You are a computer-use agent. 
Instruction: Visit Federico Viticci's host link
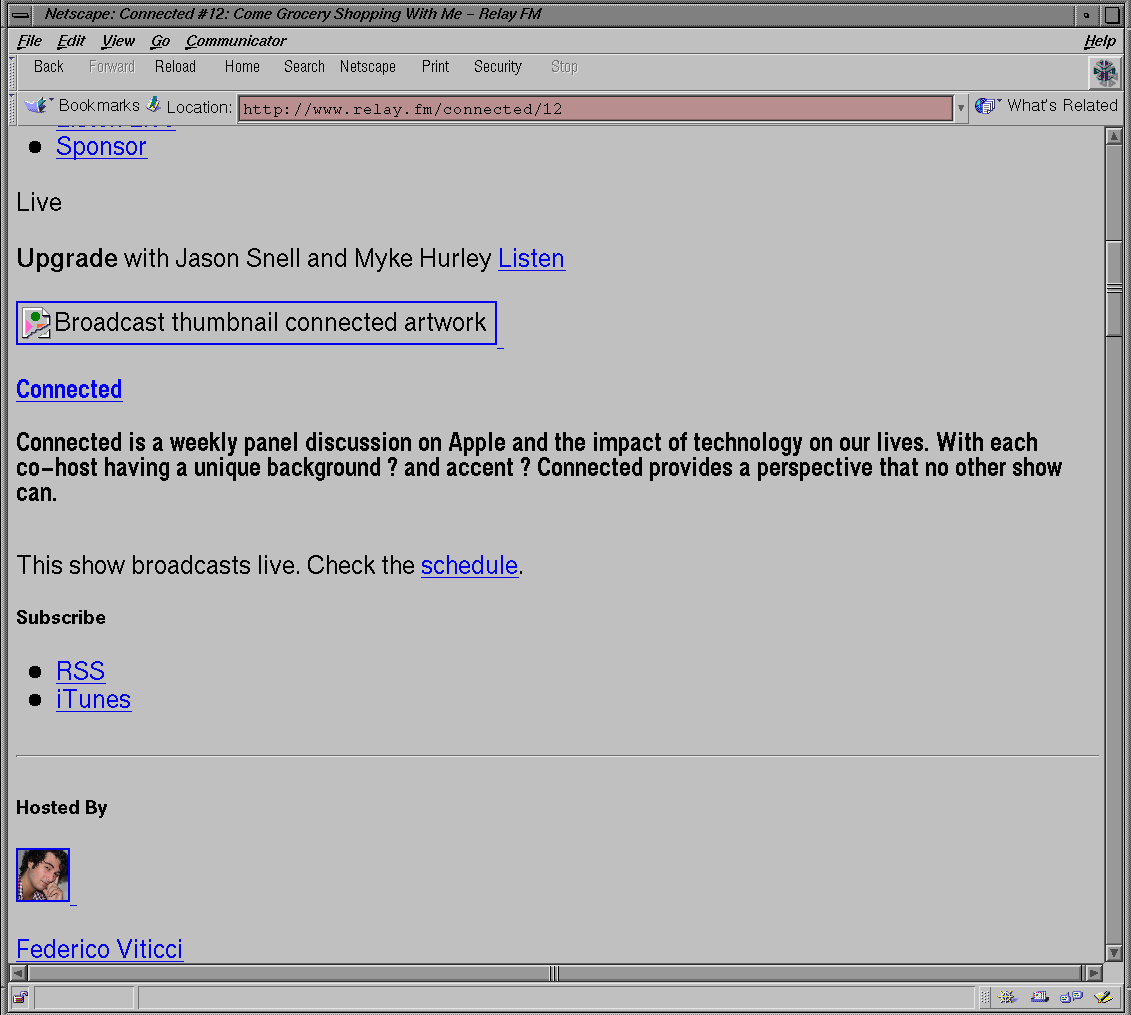tap(100, 949)
